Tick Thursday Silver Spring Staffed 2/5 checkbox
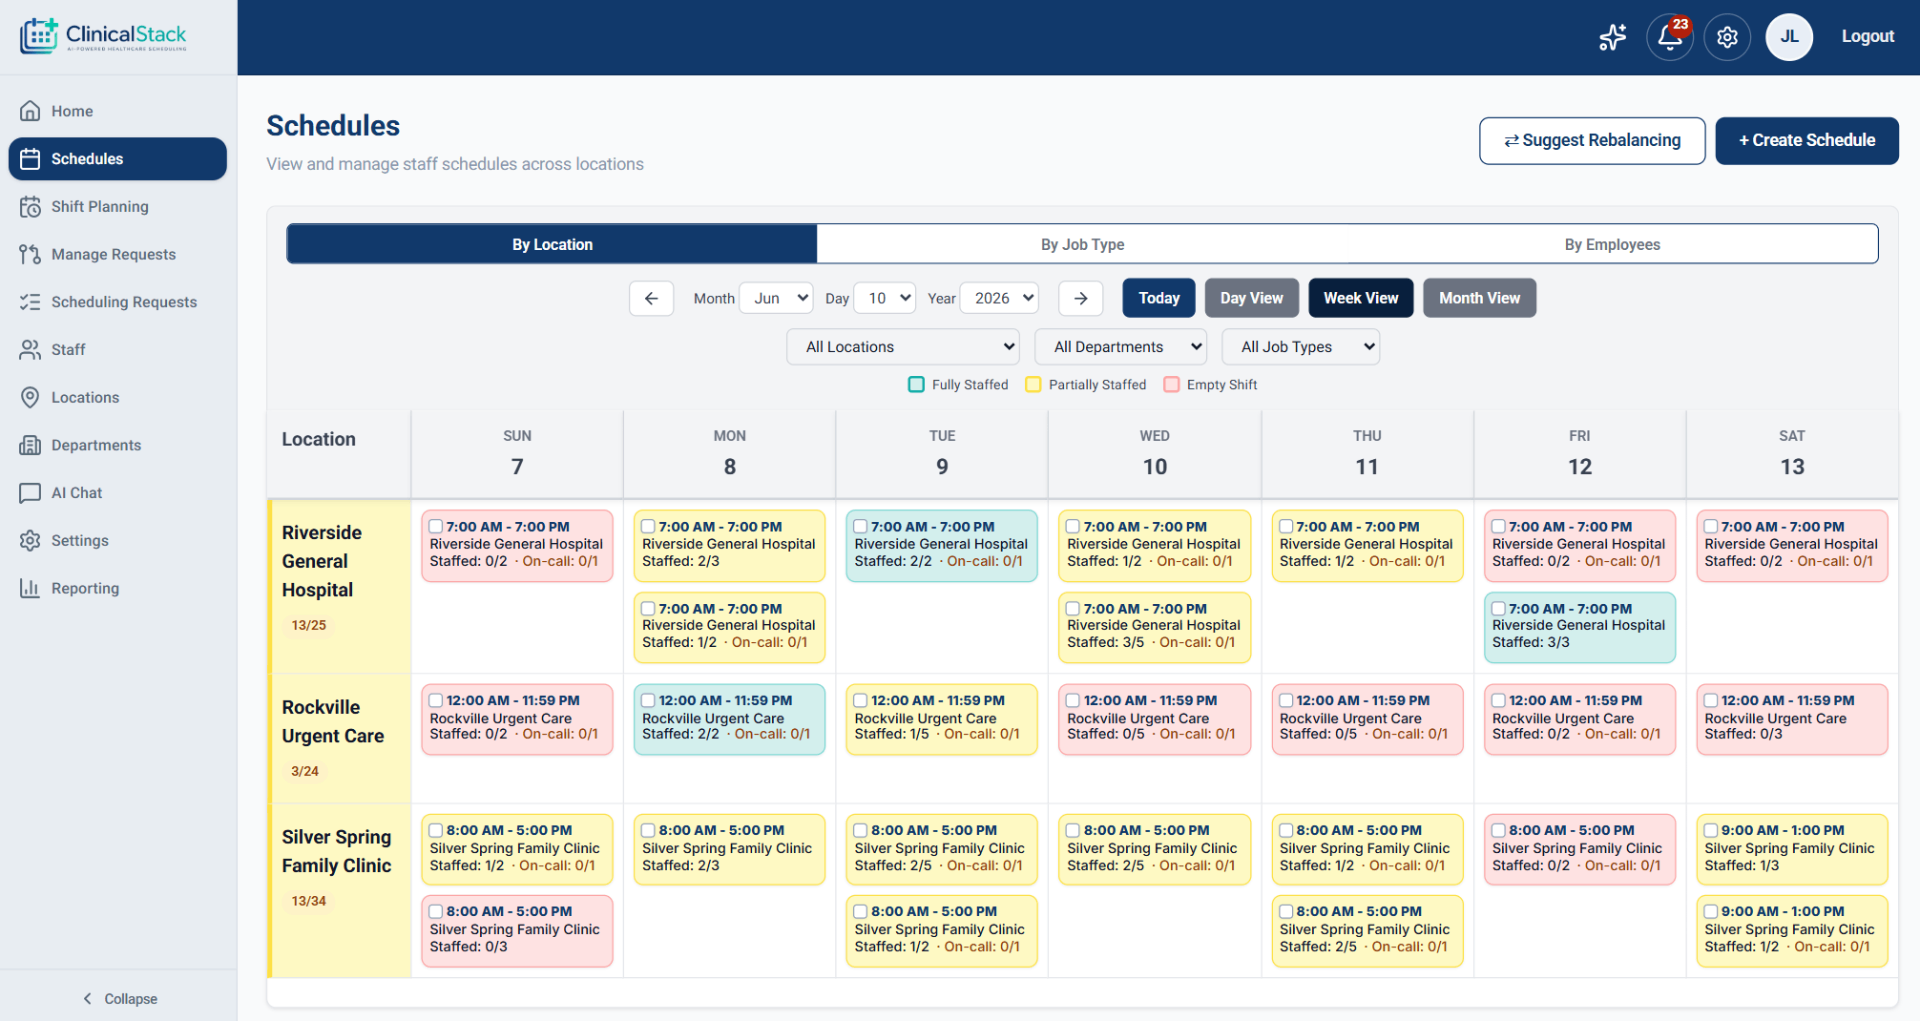This screenshot has width=1920, height=1021. click(1286, 912)
